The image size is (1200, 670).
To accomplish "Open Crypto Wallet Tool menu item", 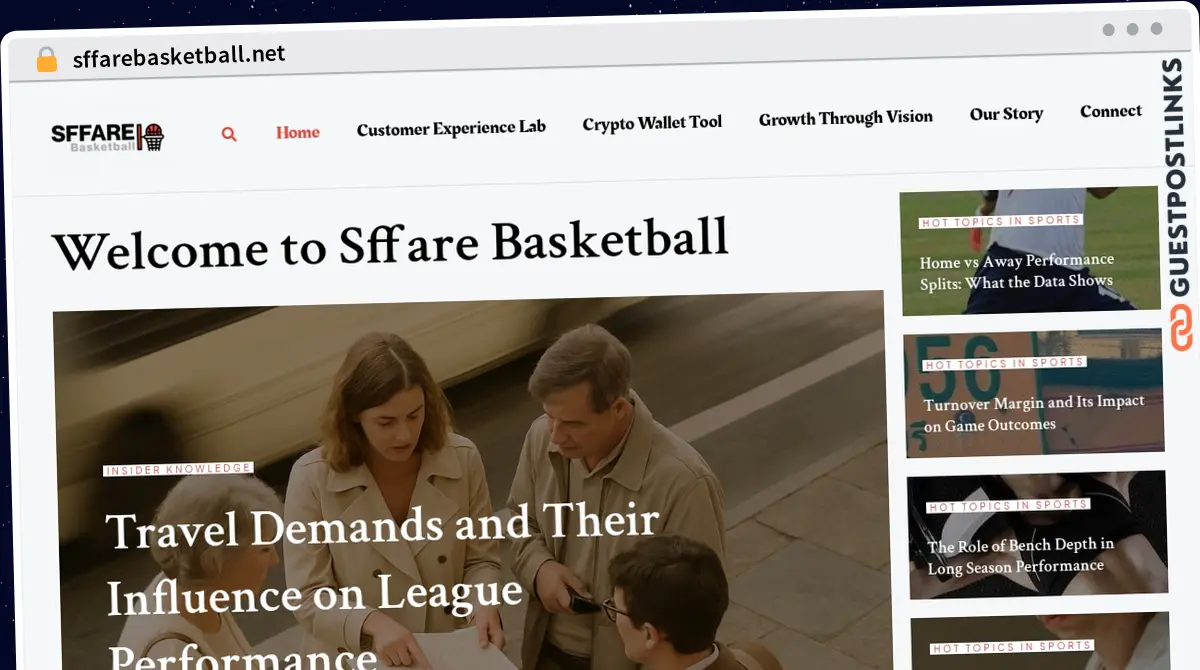I will [x=652, y=123].
